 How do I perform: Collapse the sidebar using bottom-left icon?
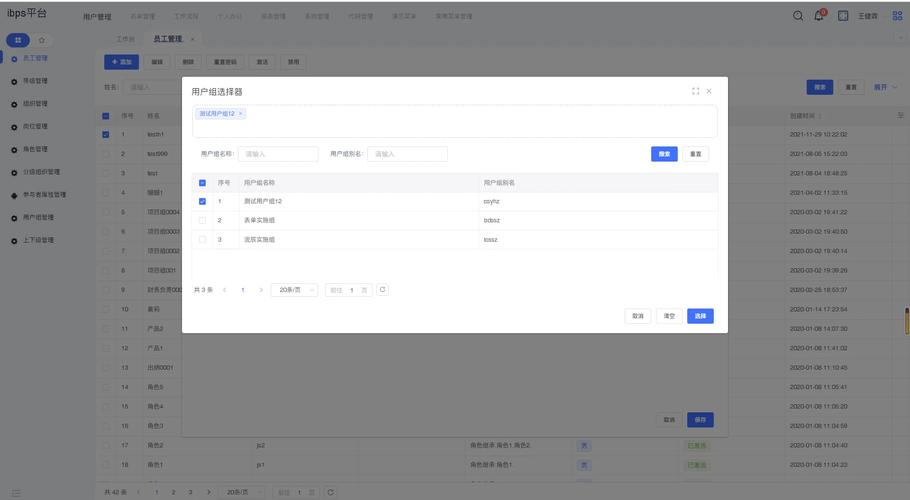(x=16, y=492)
